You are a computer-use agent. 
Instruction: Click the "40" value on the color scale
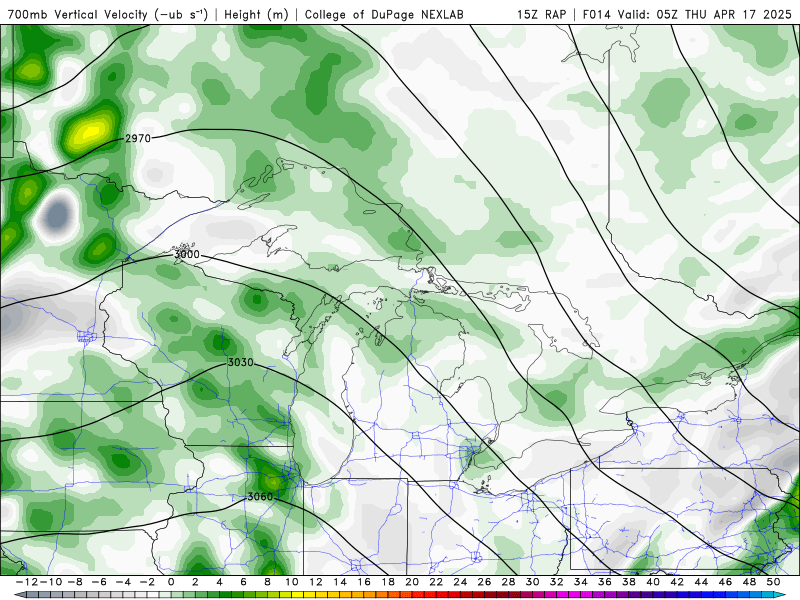pos(653,582)
